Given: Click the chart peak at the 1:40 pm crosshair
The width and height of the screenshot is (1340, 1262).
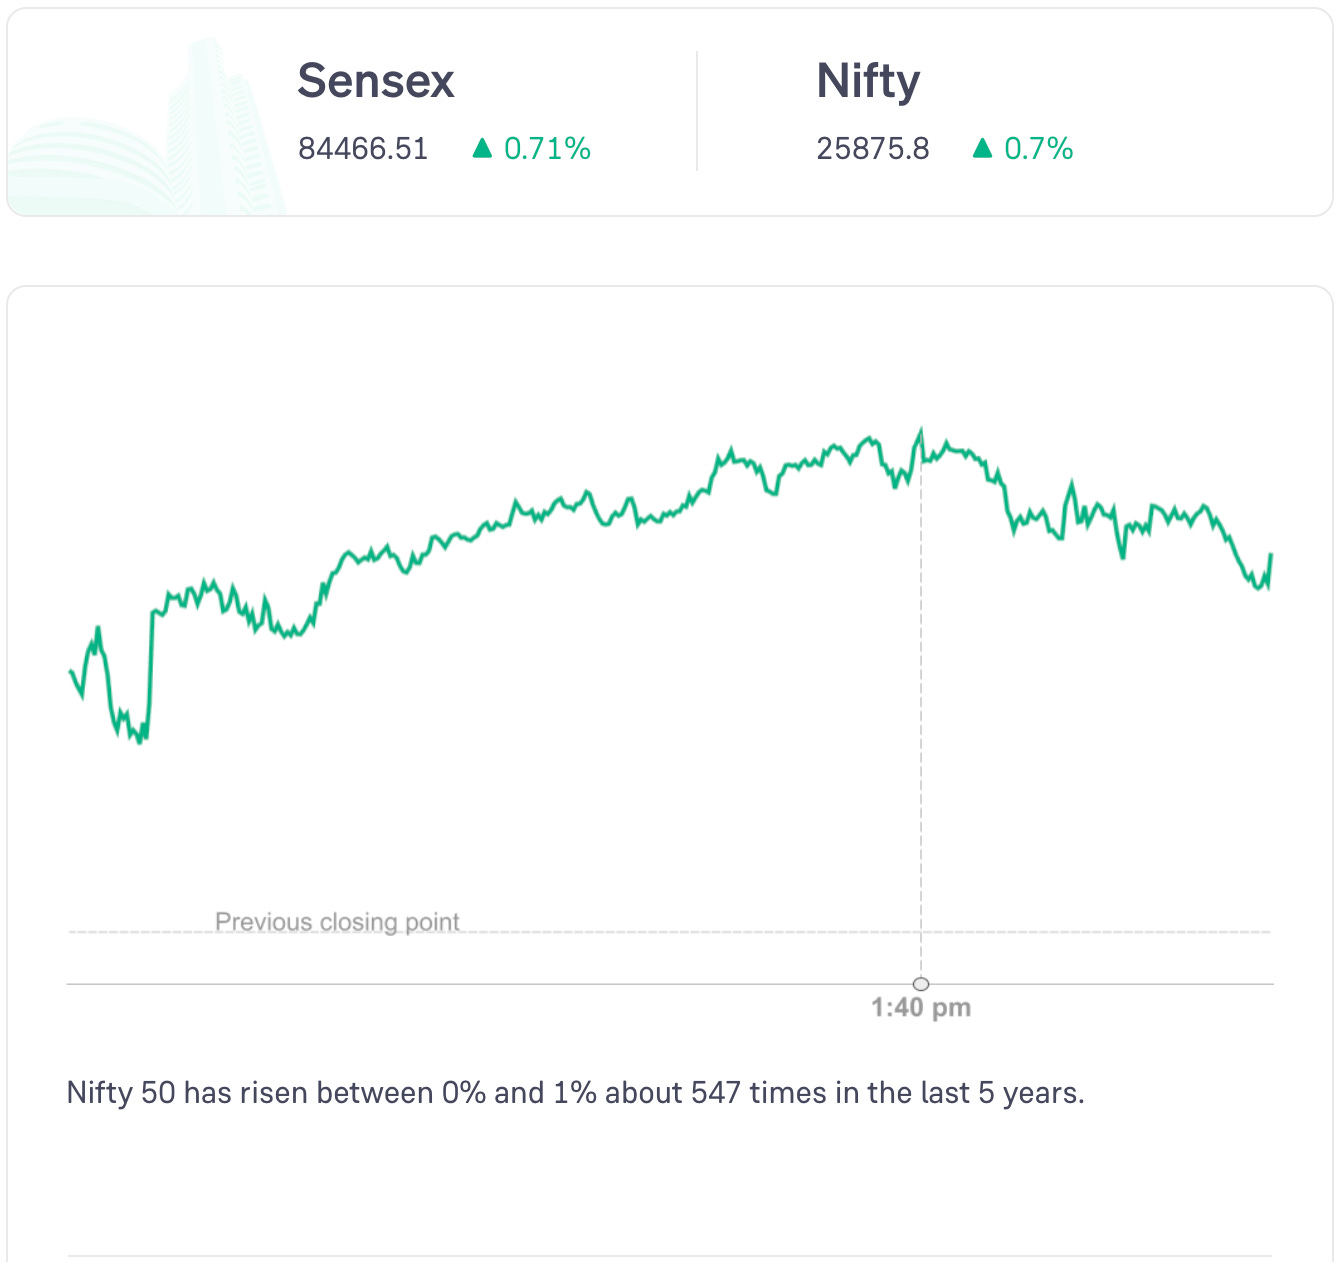Looking at the screenshot, I should click(x=921, y=431).
